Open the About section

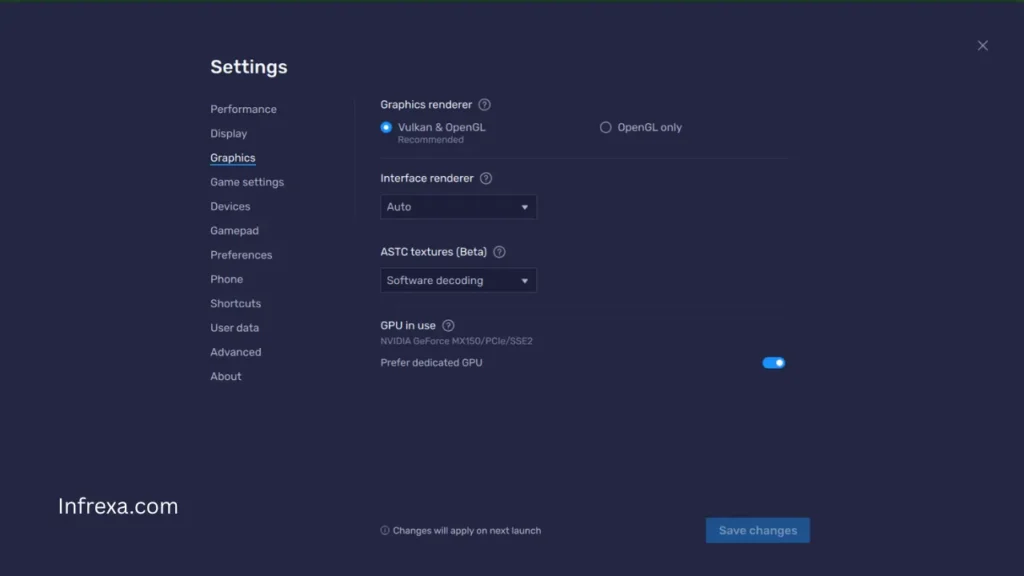tap(225, 376)
